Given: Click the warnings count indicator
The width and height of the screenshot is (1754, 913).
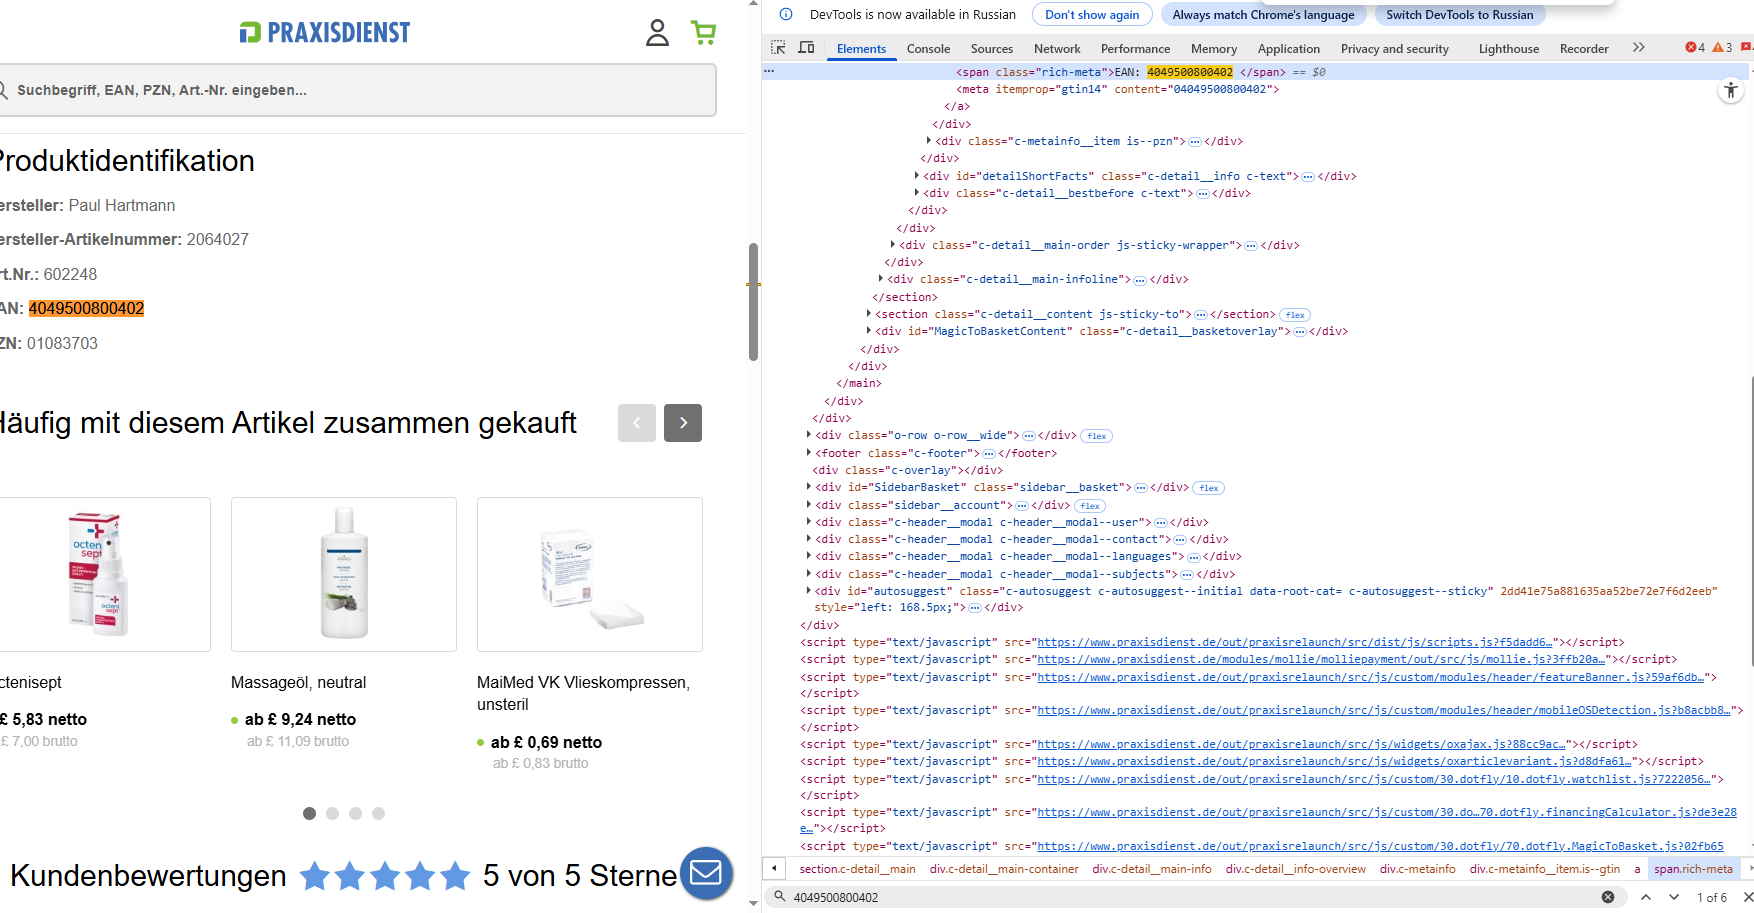Looking at the screenshot, I should pyautogui.click(x=1722, y=48).
